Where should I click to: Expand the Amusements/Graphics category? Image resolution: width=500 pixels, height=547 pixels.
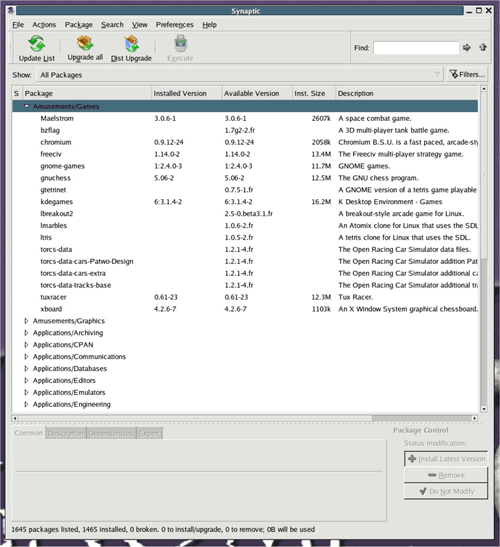click(26, 321)
